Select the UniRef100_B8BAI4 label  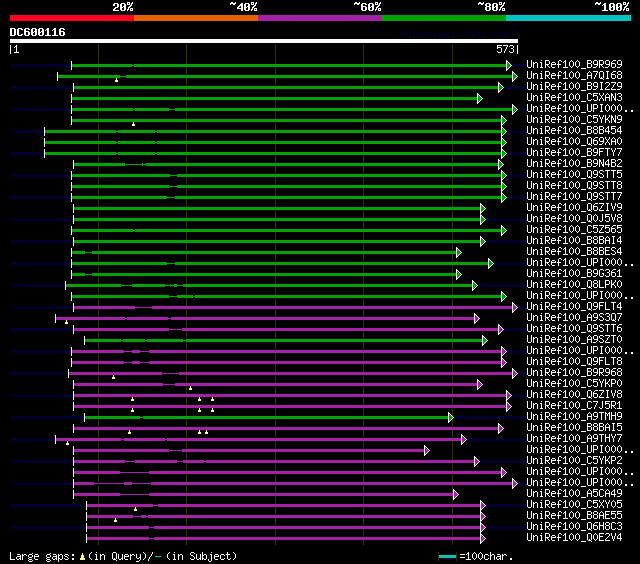point(574,241)
